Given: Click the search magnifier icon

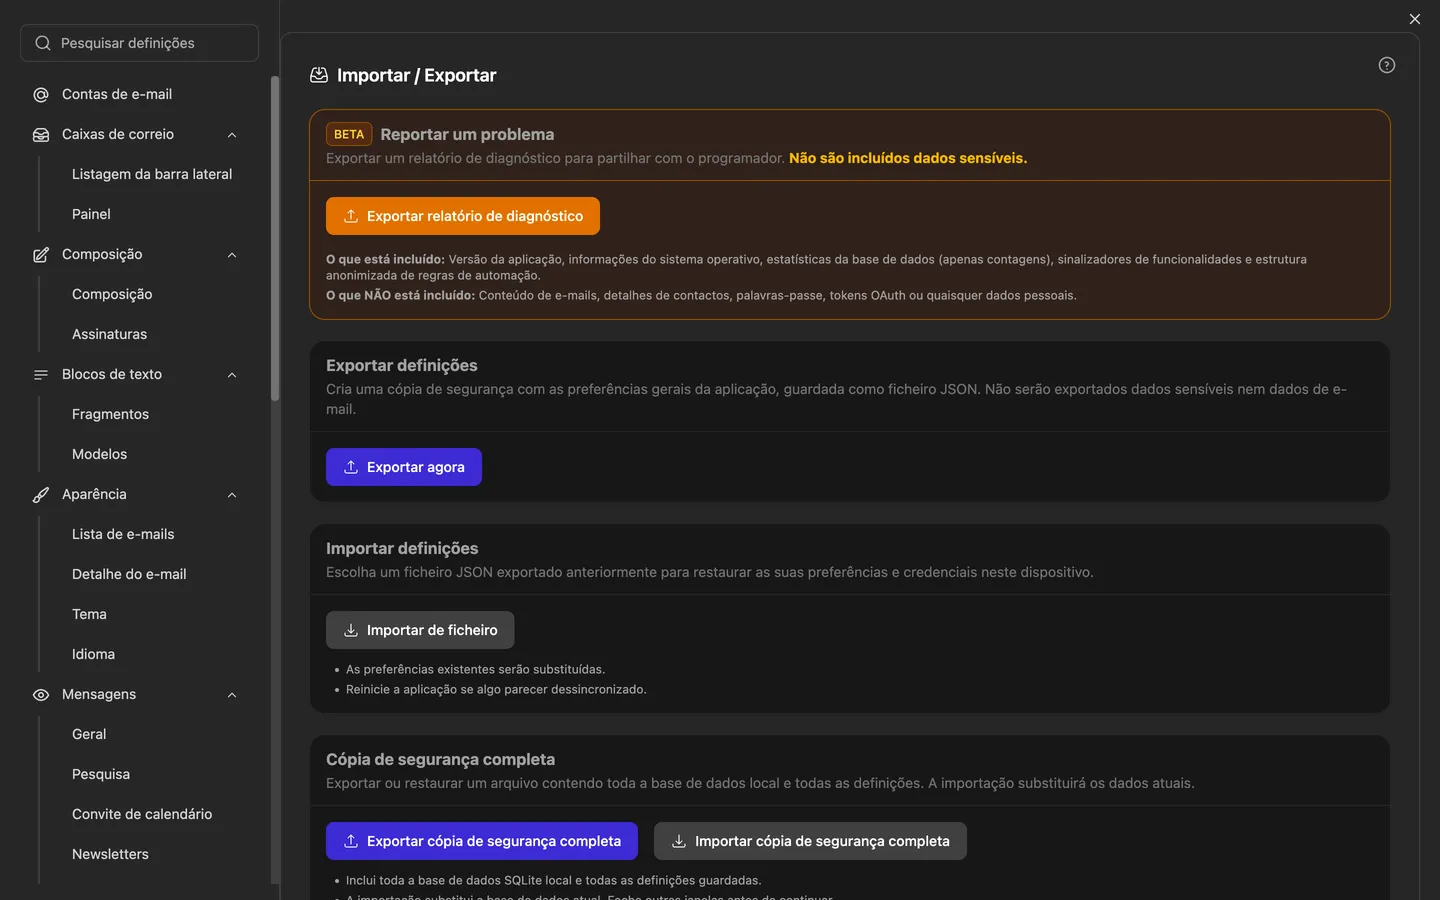Looking at the screenshot, I should click(x=43, y=43).
